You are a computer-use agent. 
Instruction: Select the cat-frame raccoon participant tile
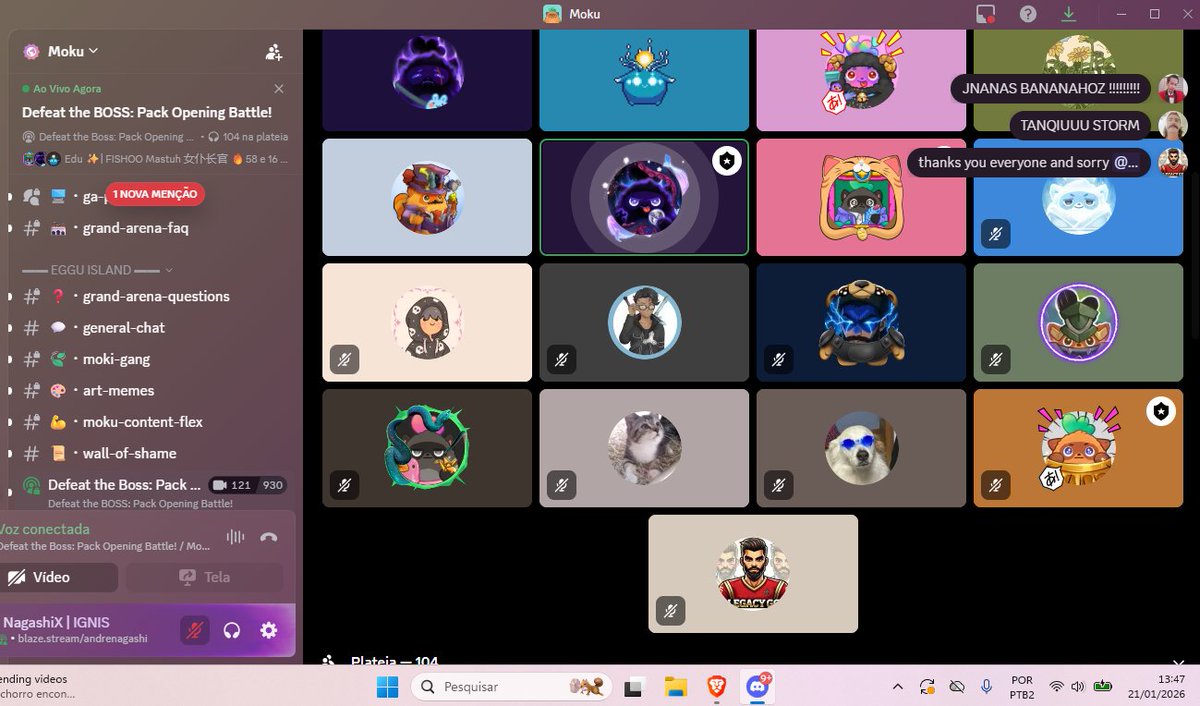coord(861,197)
